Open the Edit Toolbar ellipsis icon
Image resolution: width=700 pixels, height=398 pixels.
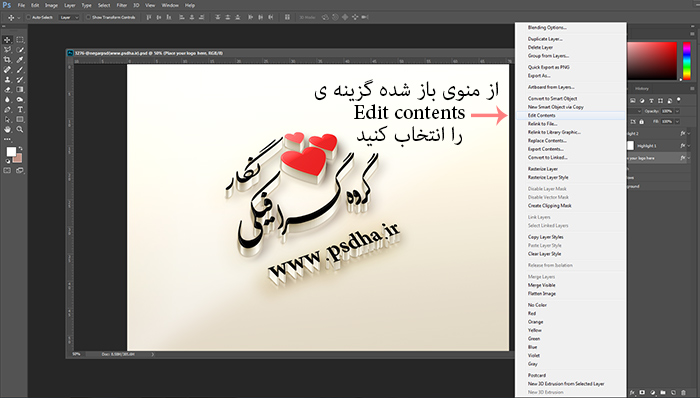(x=7, y=139)
